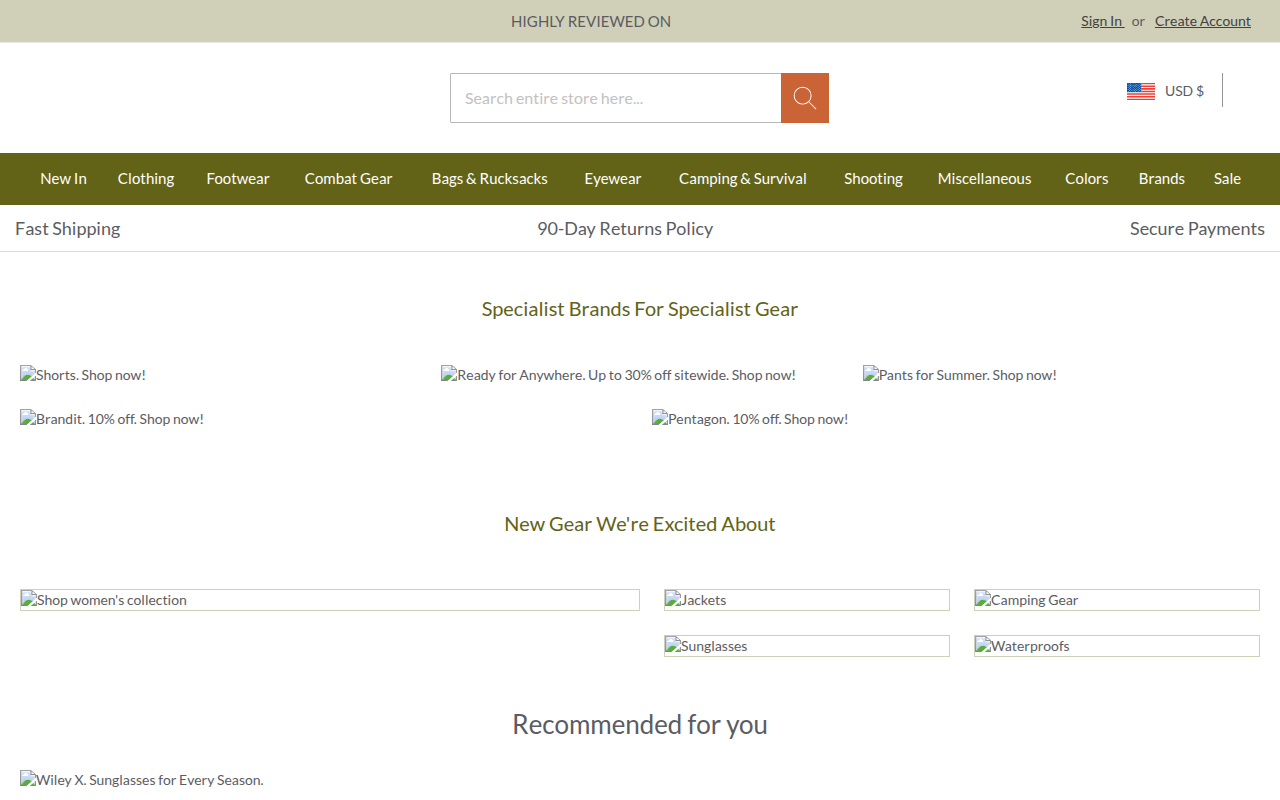Click the Sunglasses tile
This screenshot has height=800, width=1280.
click(807, 646)
